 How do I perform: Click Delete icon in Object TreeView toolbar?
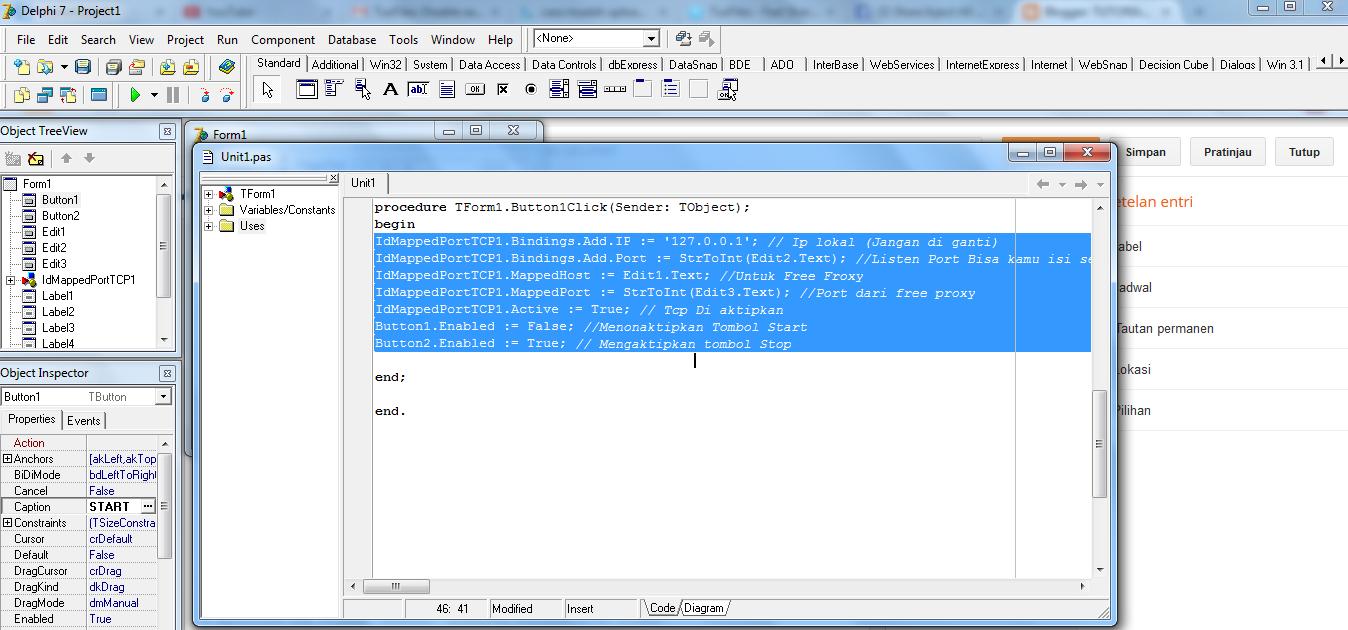tap(36, 158)
